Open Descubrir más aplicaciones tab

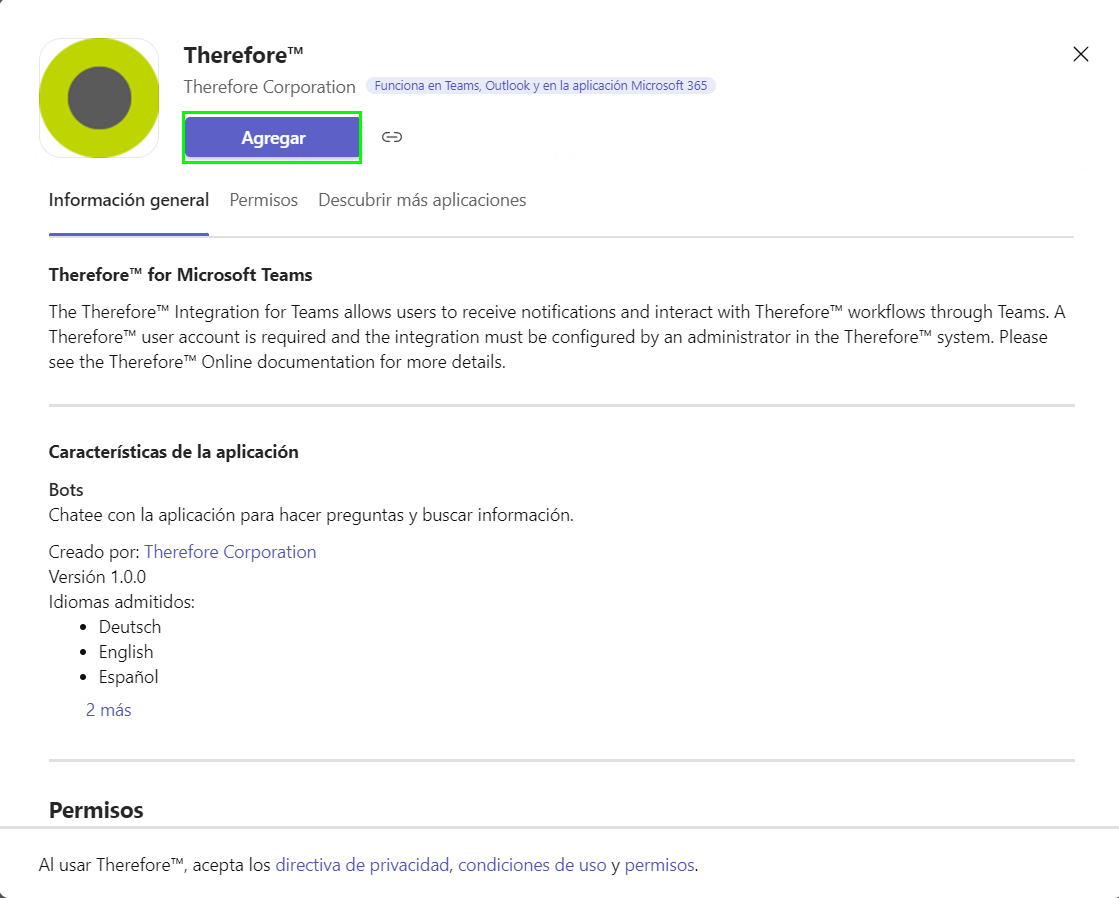422,200
